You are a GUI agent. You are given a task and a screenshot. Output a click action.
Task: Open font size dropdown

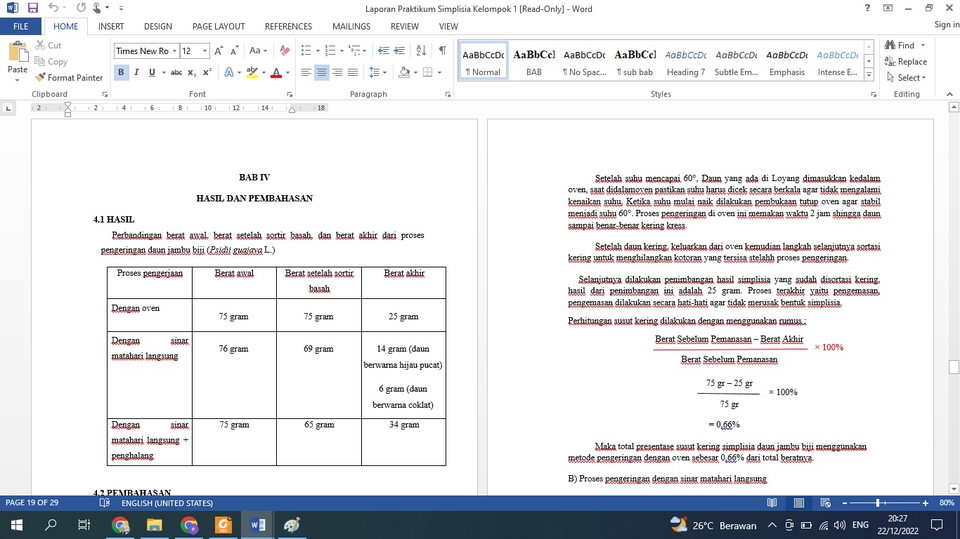point(205,51)
